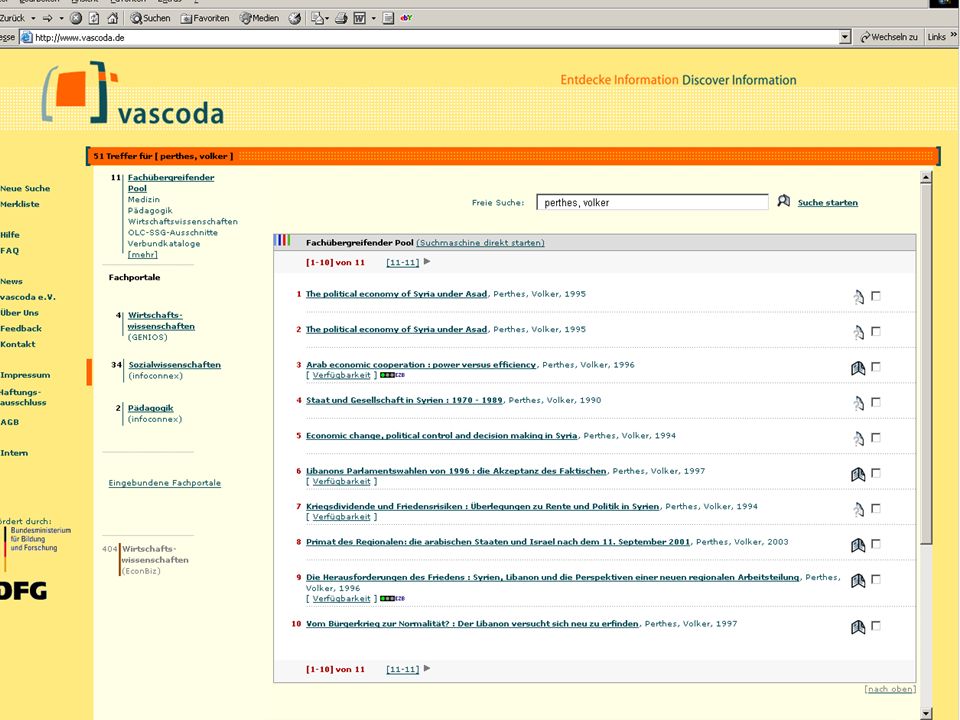Click the nach oben link
Image resolution: width=960 pixels, height=720 pixels.
coord(890,689)
